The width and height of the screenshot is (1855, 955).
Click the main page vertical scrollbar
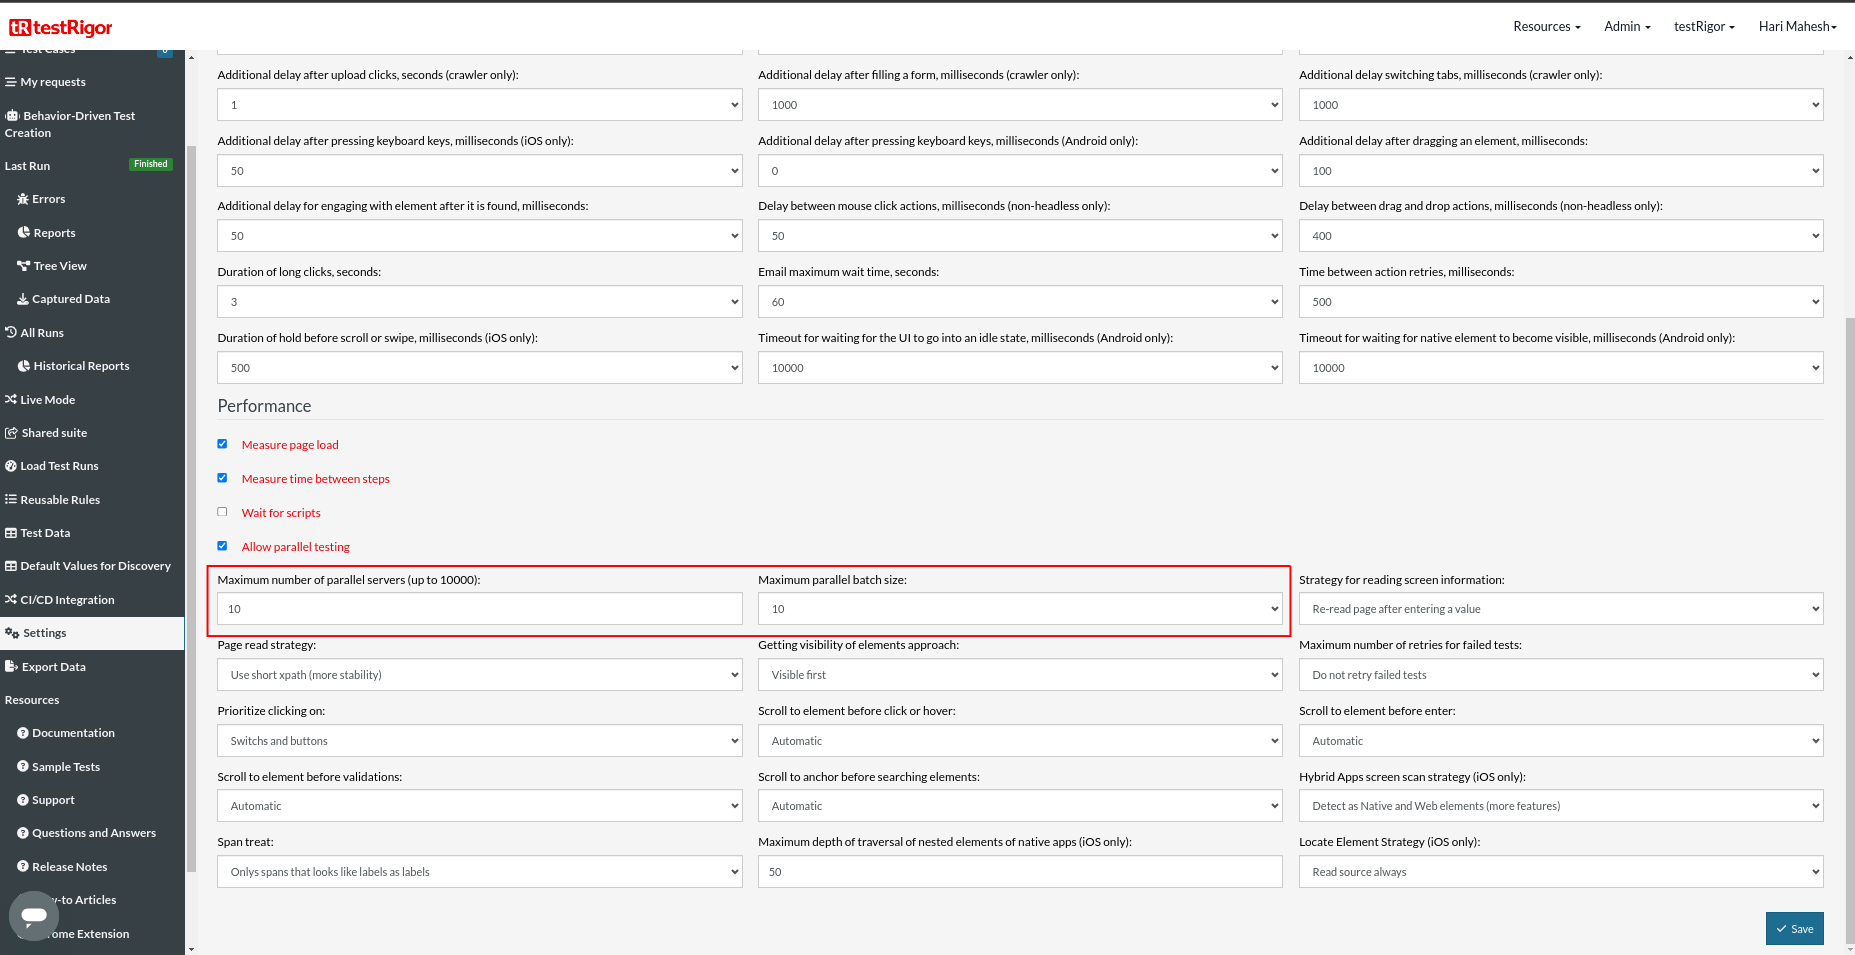pyautogui.click(x=1849, y=600)
